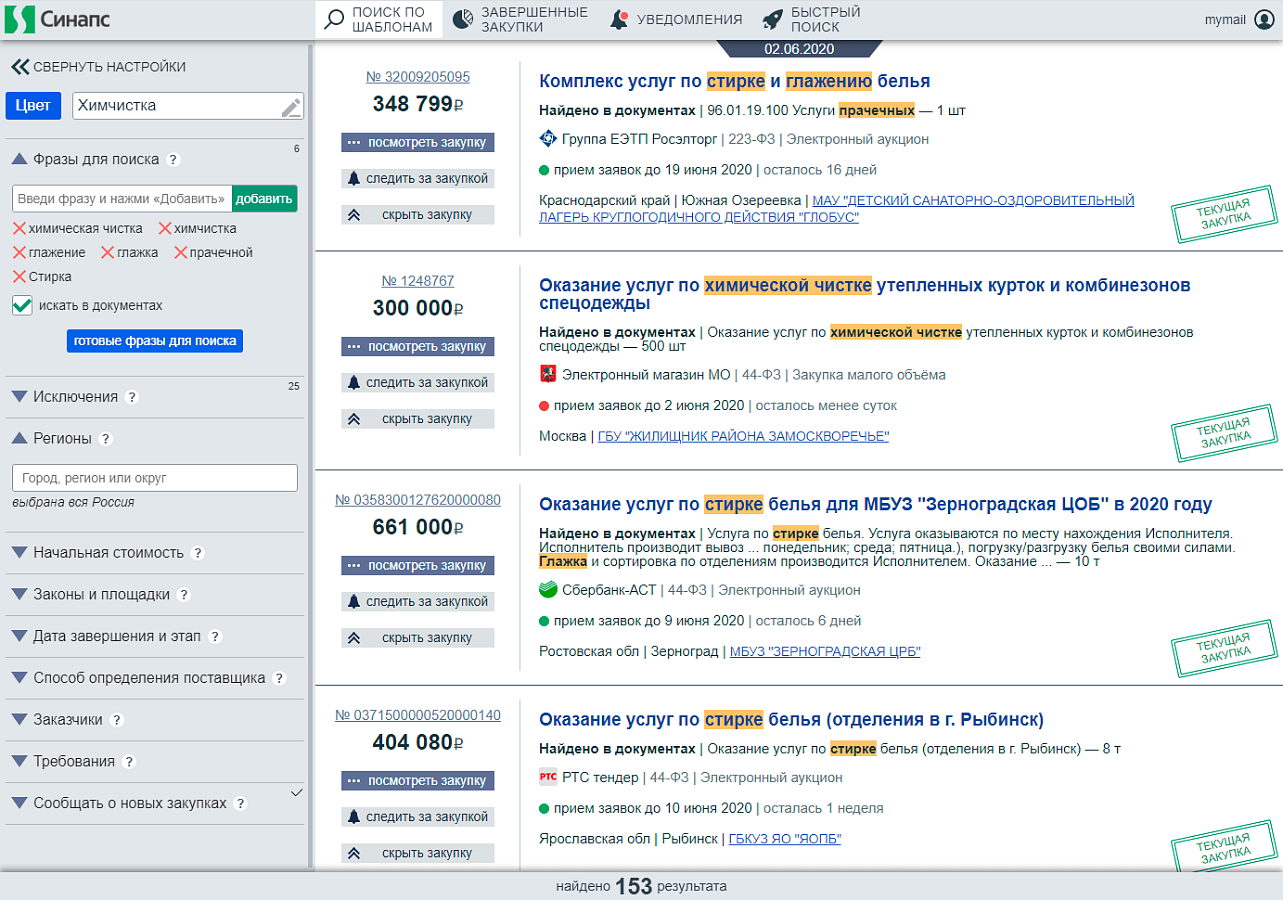
Task: Switch to Поиск по шаблонам tab
Action: pos(379,20)
